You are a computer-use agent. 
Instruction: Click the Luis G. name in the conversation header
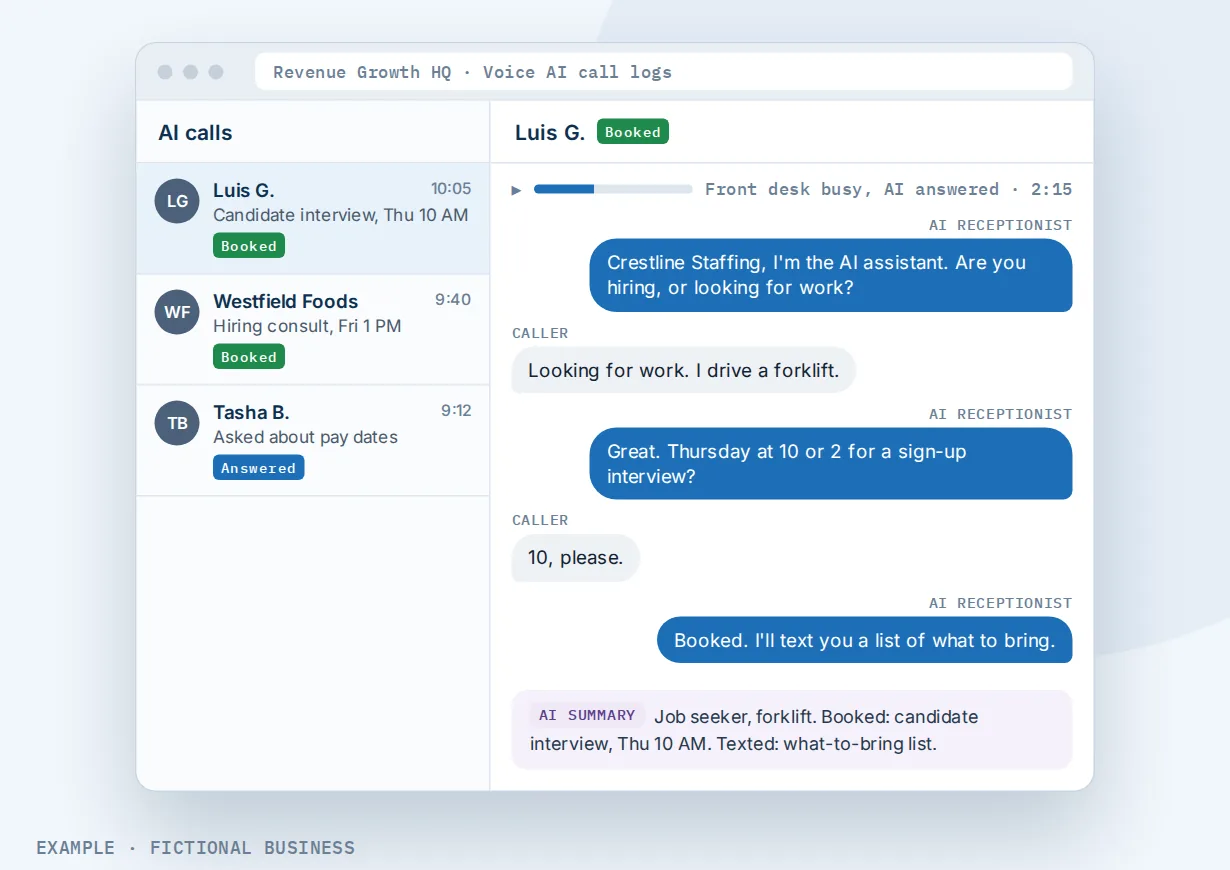tap(550, 132)
